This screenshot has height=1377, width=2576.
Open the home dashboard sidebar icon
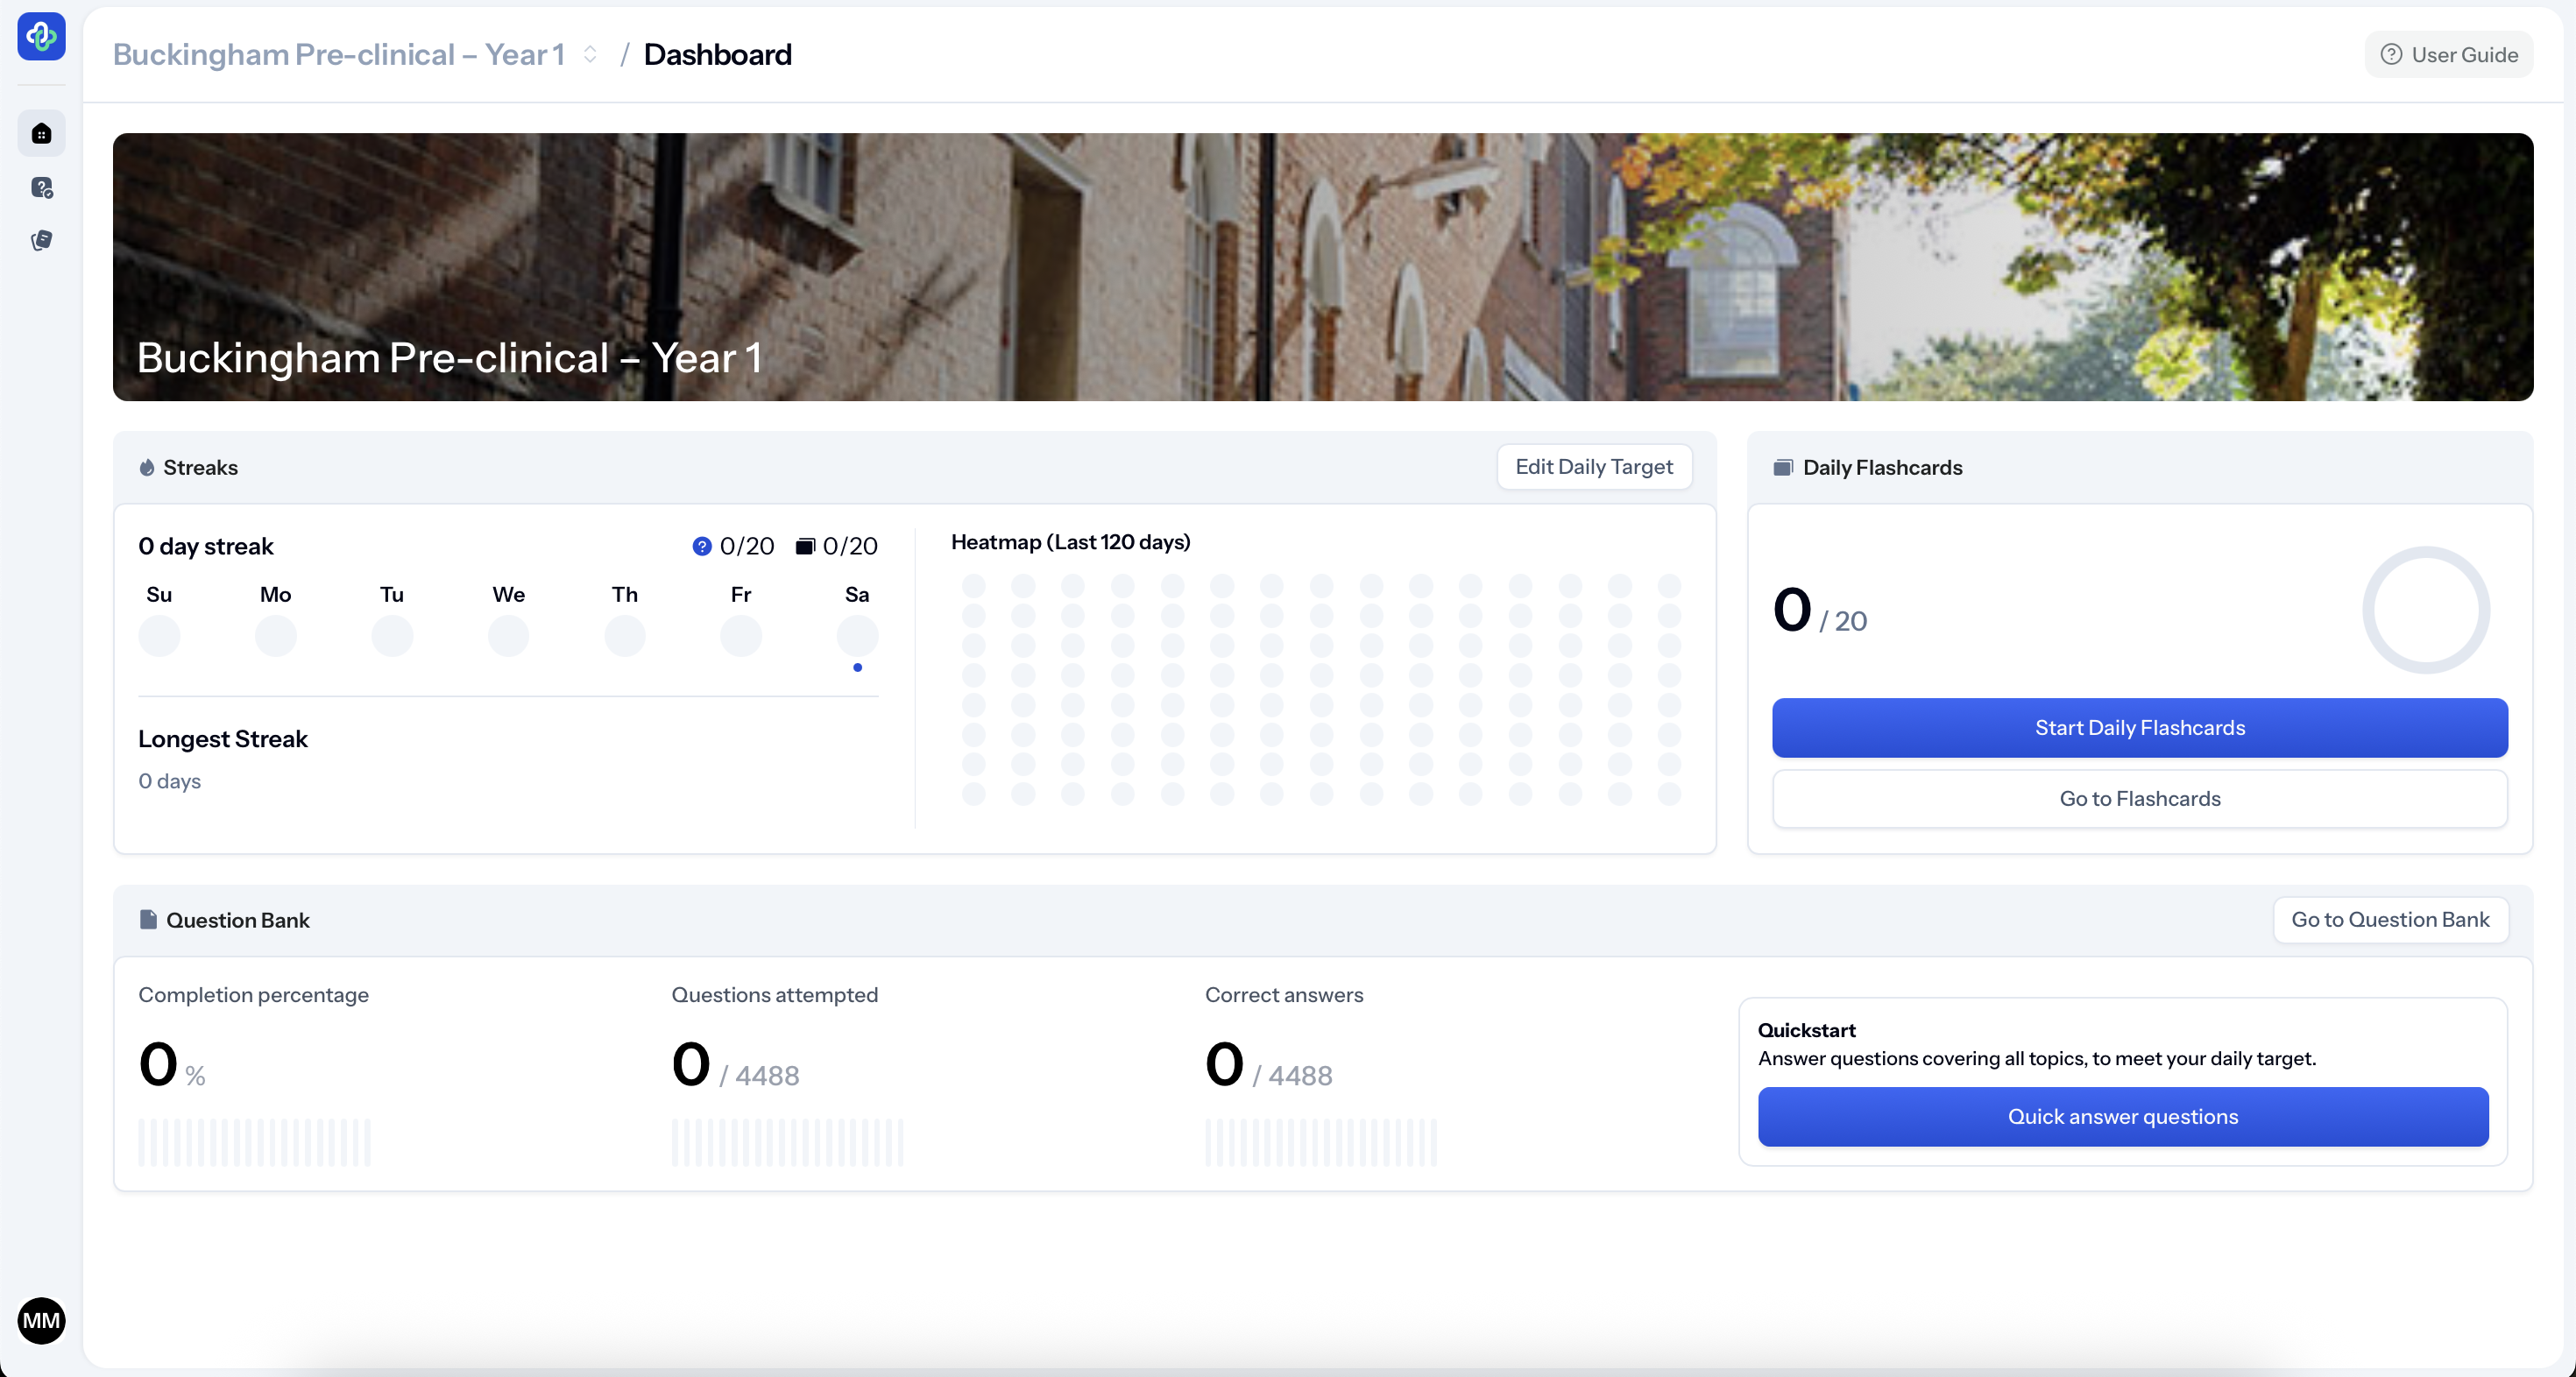point(41,134)
